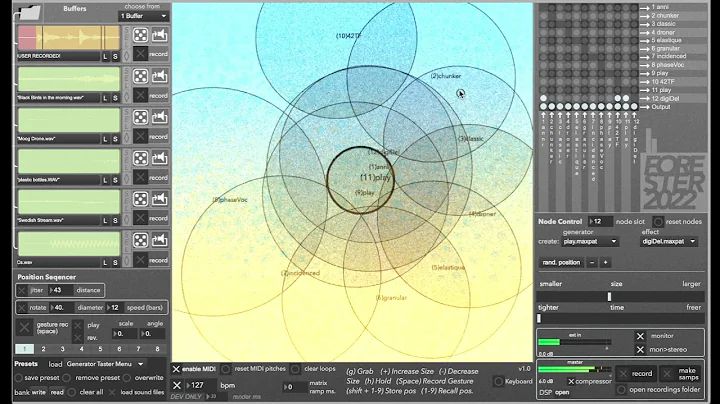Click the reset nodes radio button

658,222
